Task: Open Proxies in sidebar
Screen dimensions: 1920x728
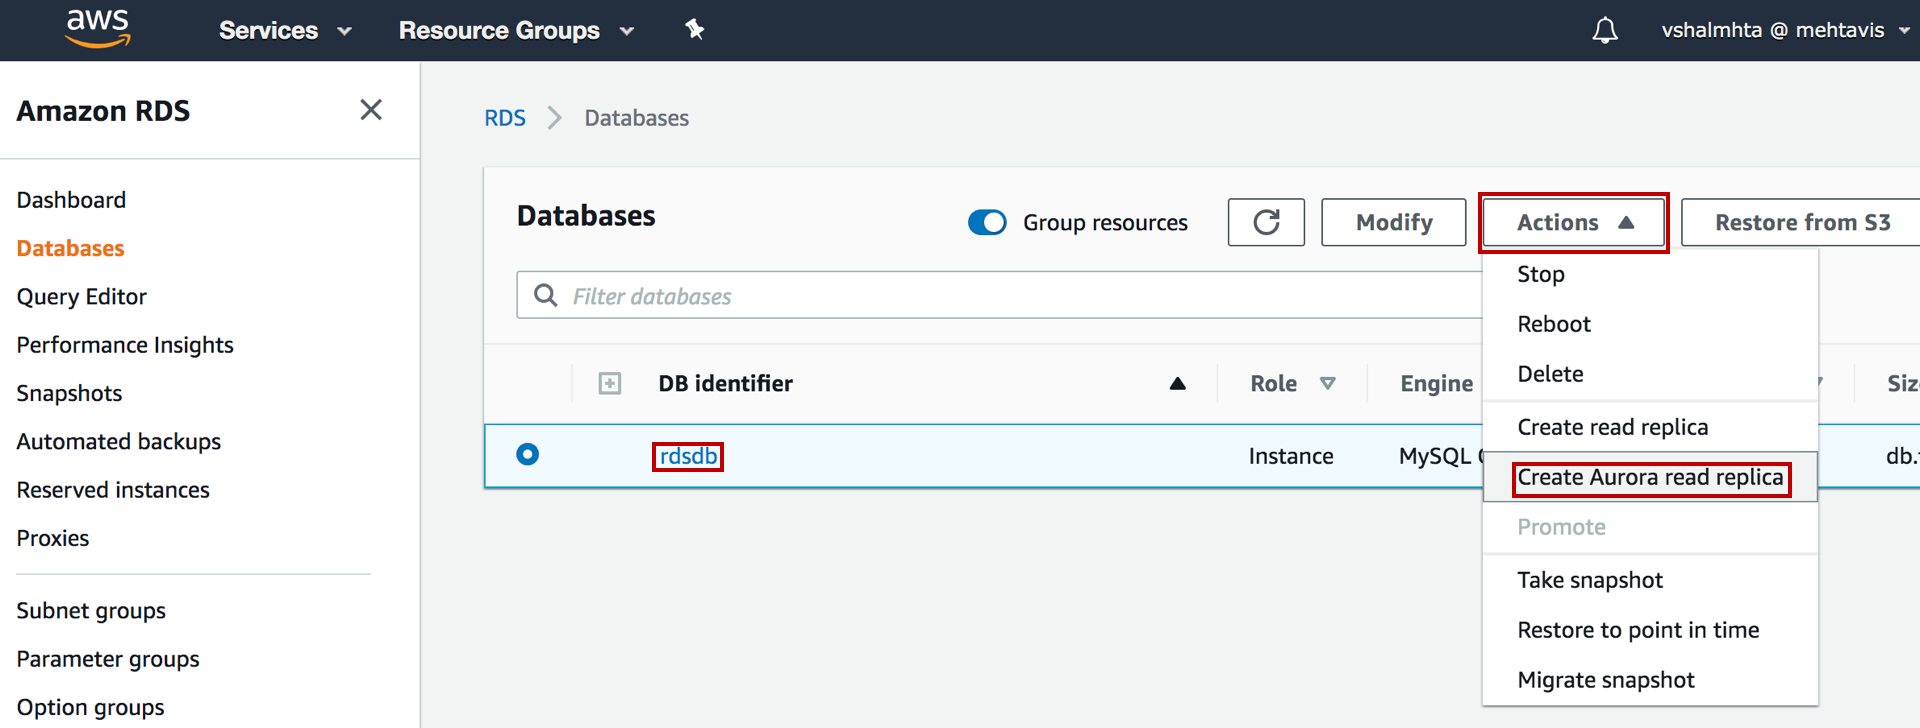Action: coord(52,538)
